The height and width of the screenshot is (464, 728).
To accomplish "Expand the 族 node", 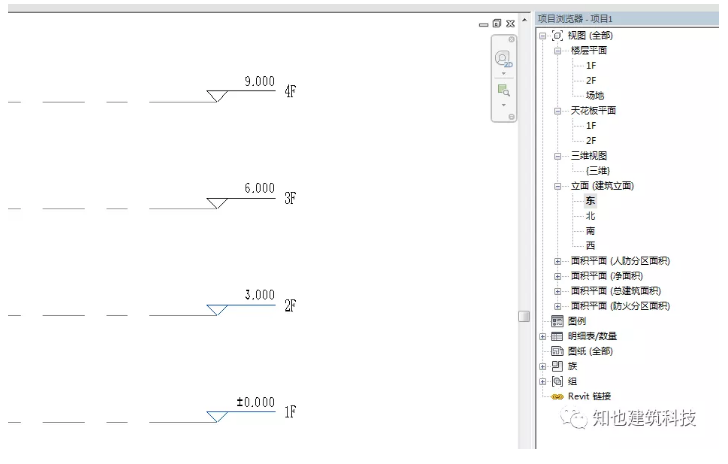I will [x=542, y=366].
